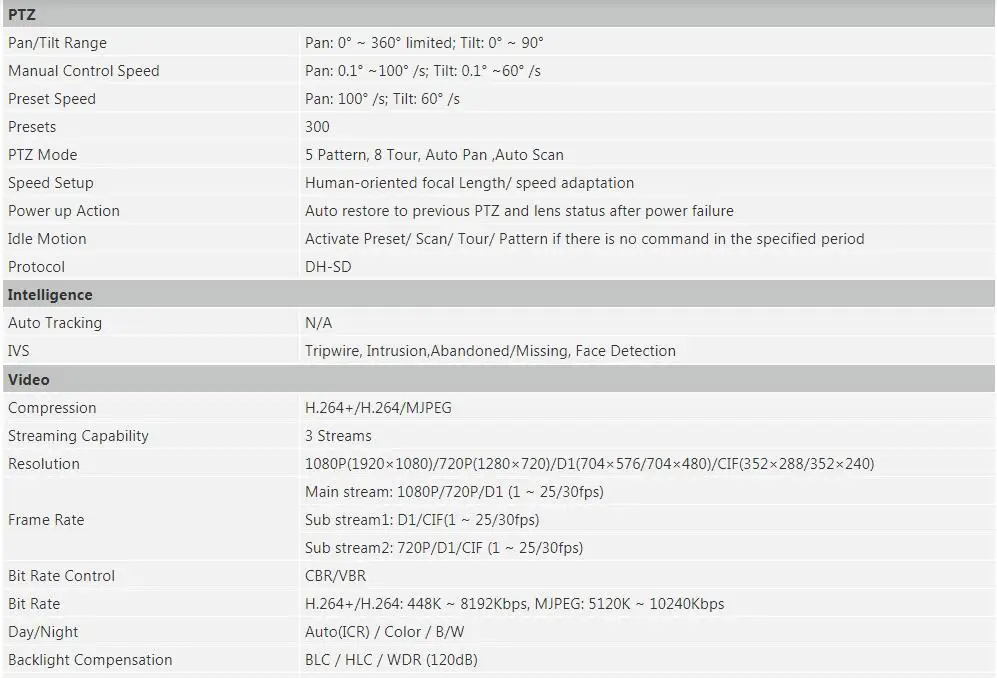The height and width of the screenshot is (678, 997).
Task: Click the CBR/VBR bit rate control value
Action: (x=335, y=576)
